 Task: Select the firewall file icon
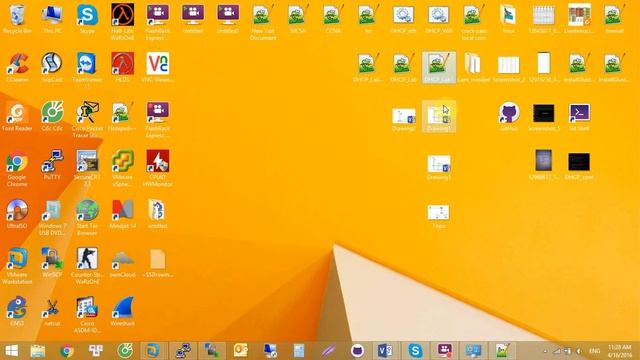614,18
